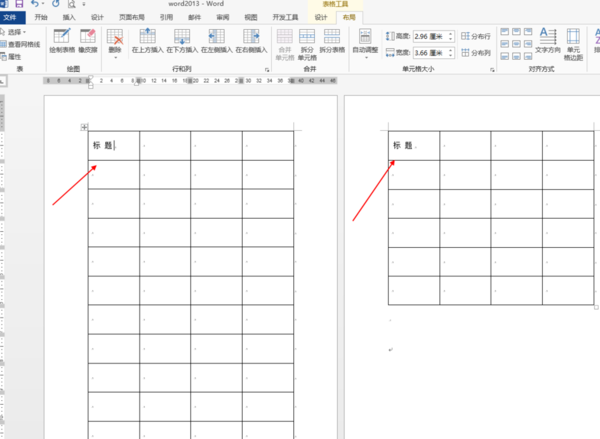Open the 行和列 group dialog launcher
600x439 pixels.
pos(267,70)
